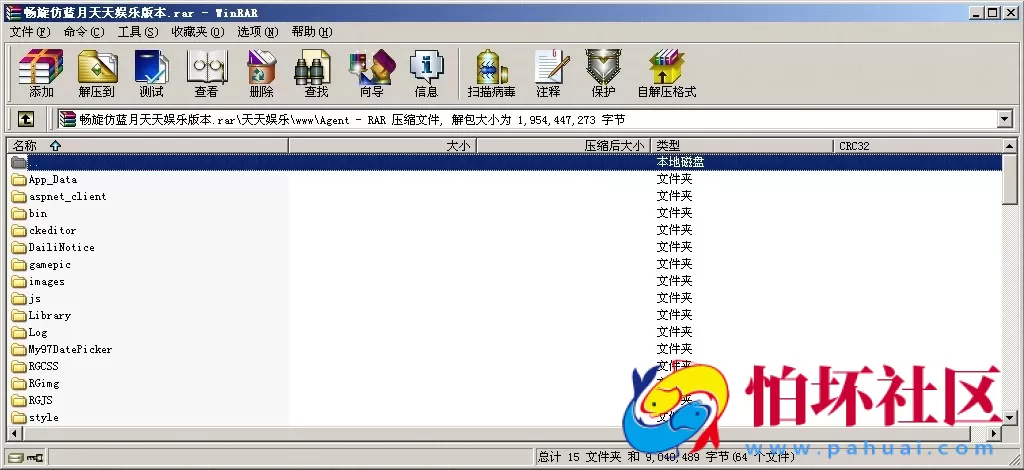The width and height of the screenshot is (1024, 470).
Task: Click the gamepic folder icon
Action: tap(19, 264)
